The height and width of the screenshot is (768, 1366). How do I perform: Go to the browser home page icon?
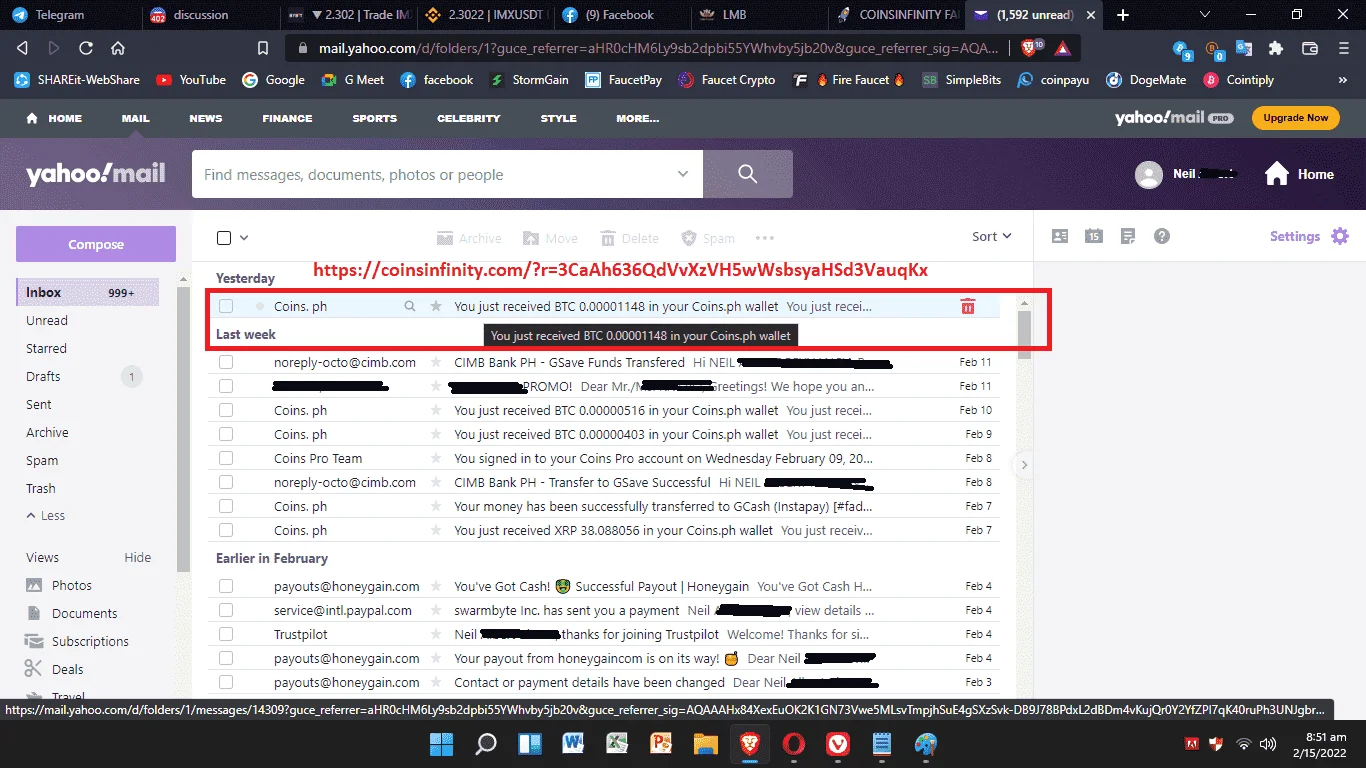118,48
